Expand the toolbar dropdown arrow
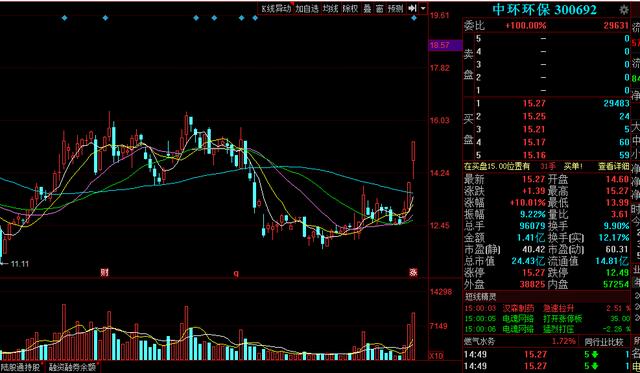The height and width of the screenshot is (373, 640). (x=423, y=8)
